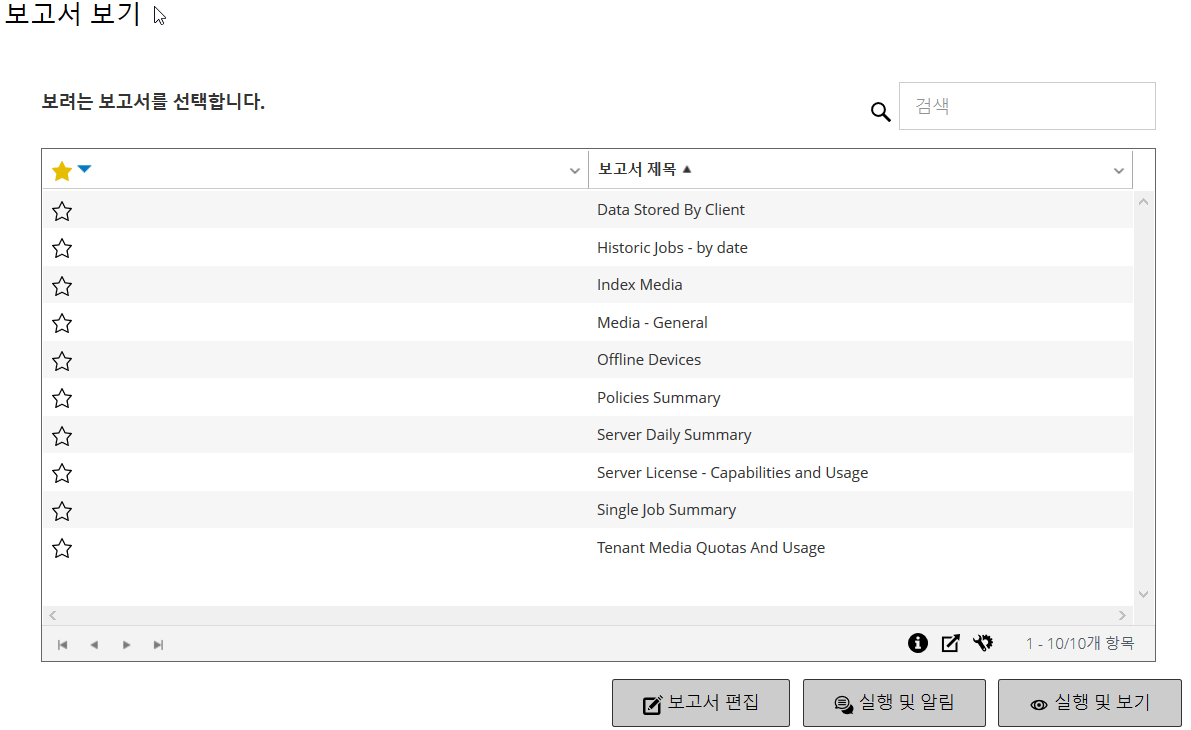Open grid settings gear icon
Image resolution: width=1191 pixels, height=730 pixels.
[x=983, y=643]
